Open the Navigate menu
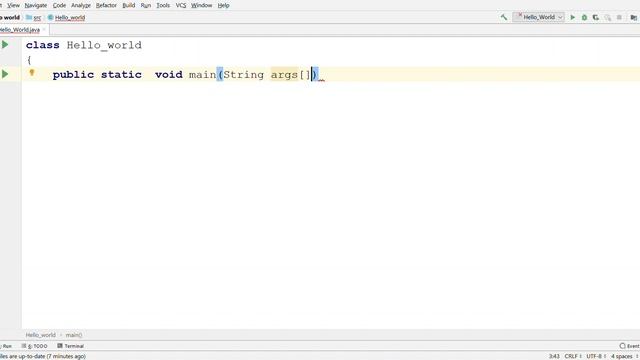Screen dimensions: 640x360 tap(36, 5)
